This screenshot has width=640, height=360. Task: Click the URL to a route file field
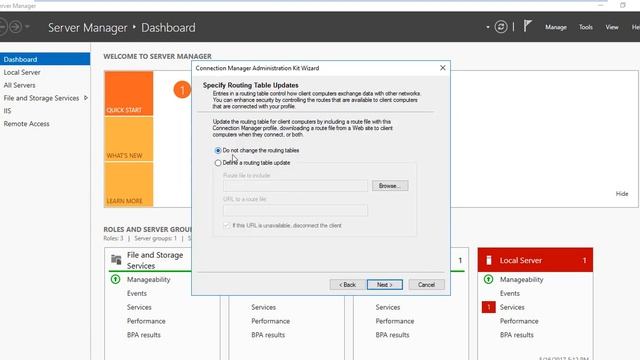tap(295, 210)
